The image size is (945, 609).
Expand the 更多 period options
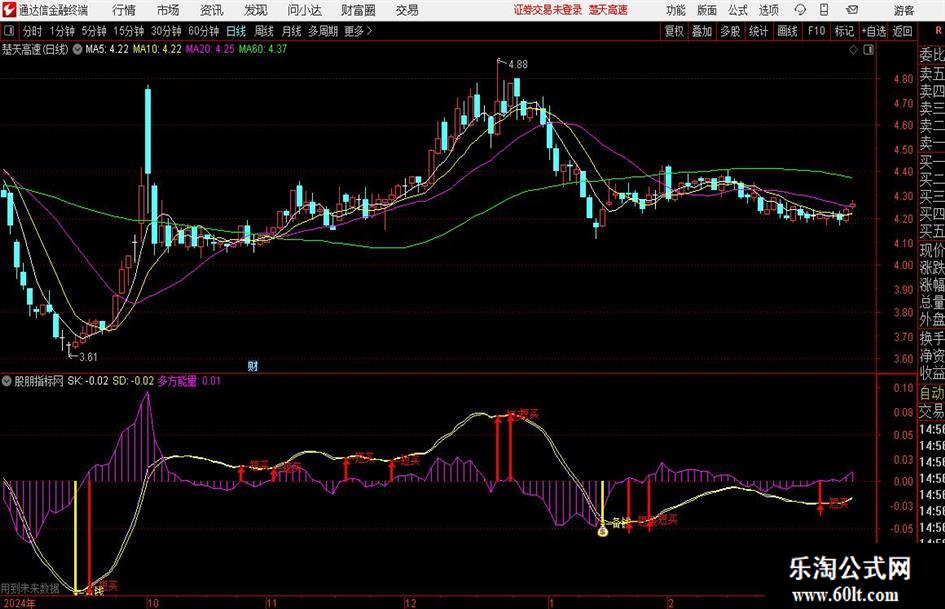pyautogui.click(x=358, y=31)
